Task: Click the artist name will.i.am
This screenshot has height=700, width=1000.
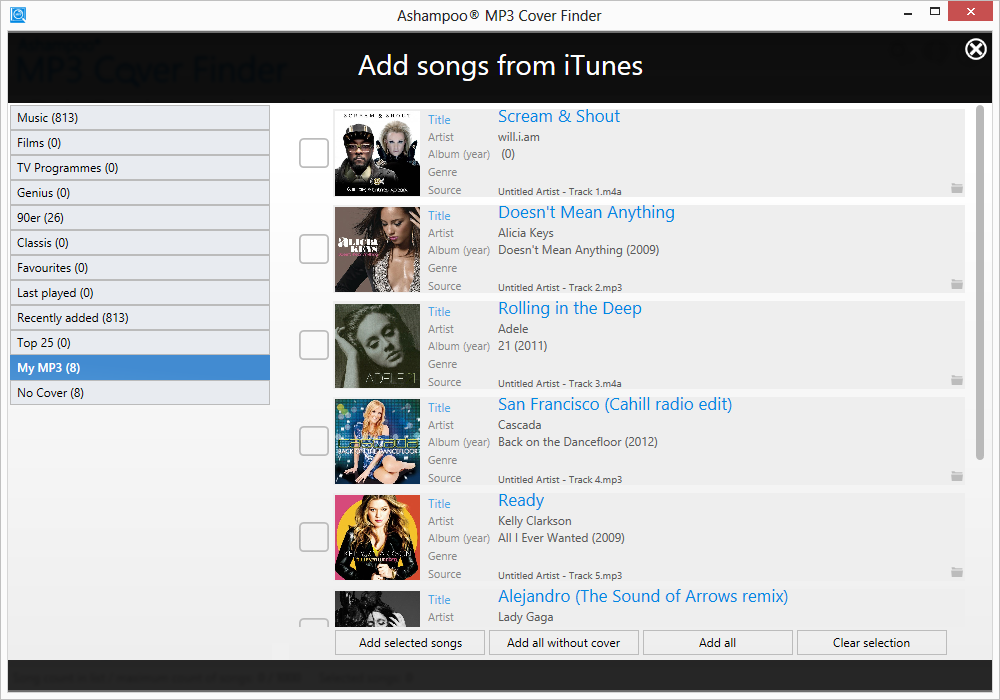Action: [x=518, y=137]
